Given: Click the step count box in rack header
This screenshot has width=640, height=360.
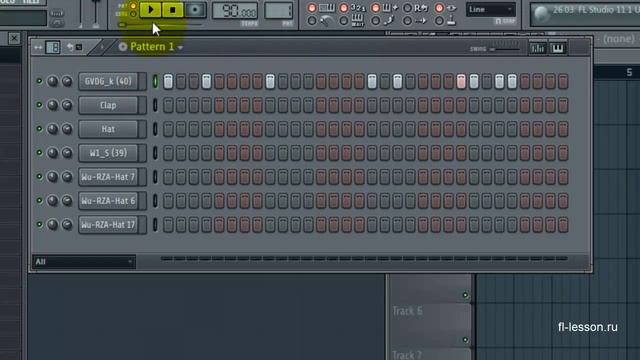Looking at the screenshot, I should point(53,47).
